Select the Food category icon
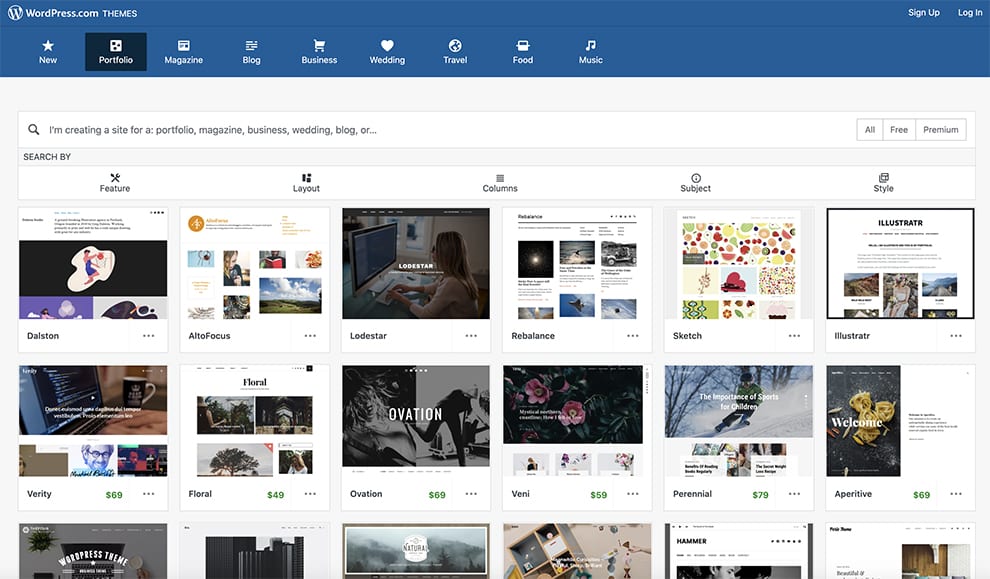The width and height of the screenshot is (990, 579). click(523, 45)
